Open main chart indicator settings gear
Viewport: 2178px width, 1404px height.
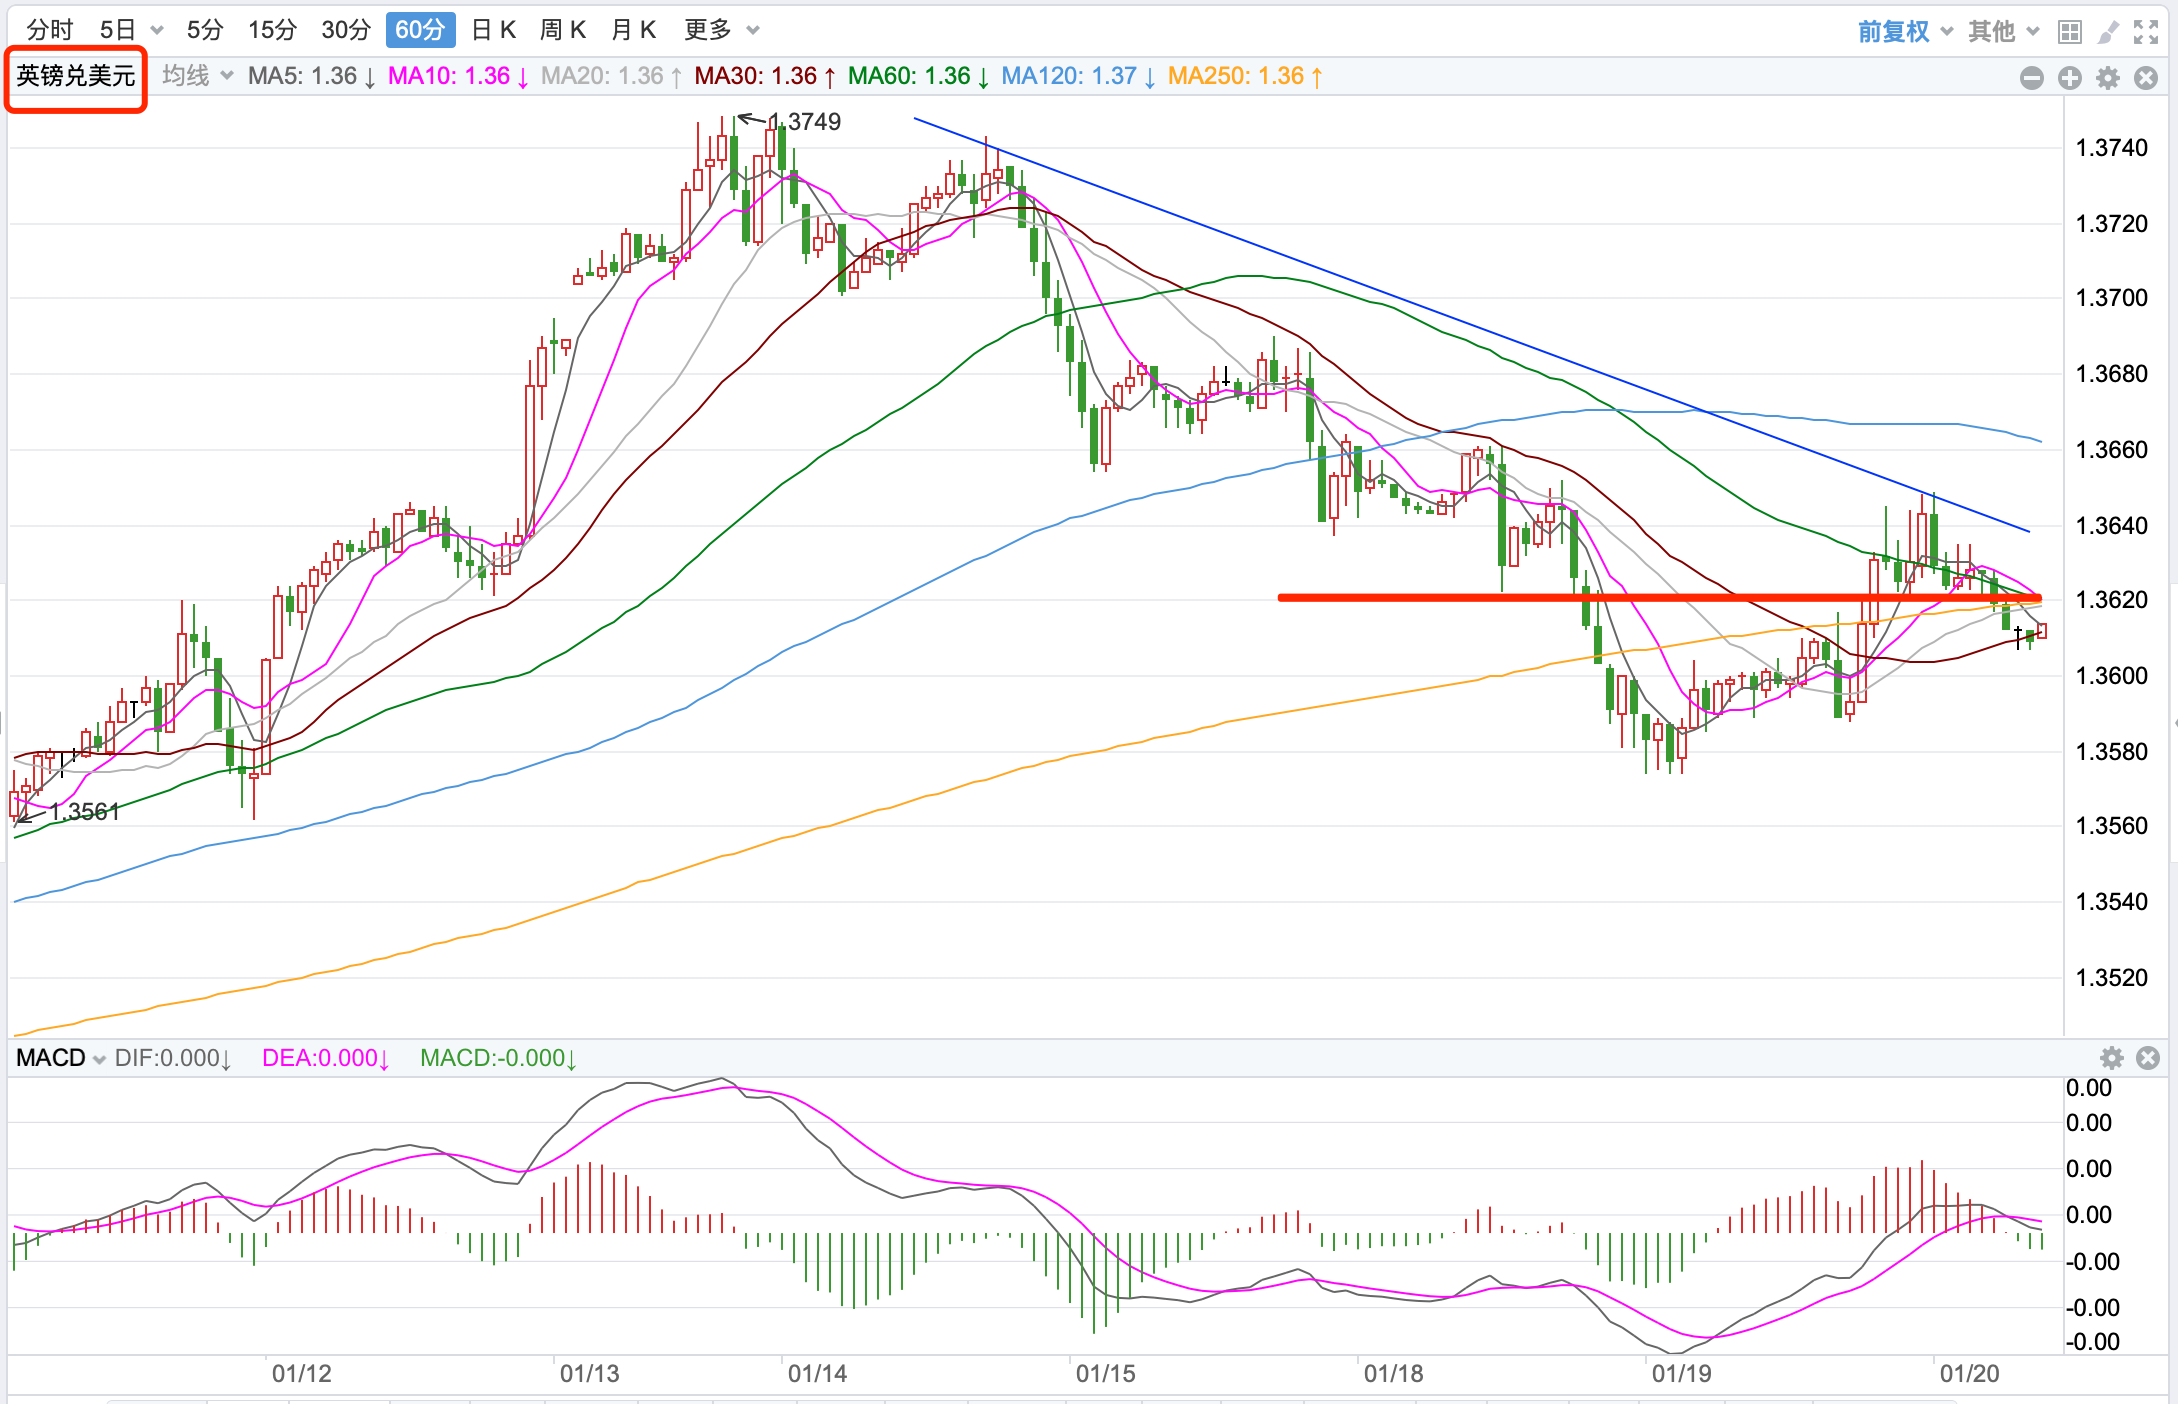(2108, 78)
